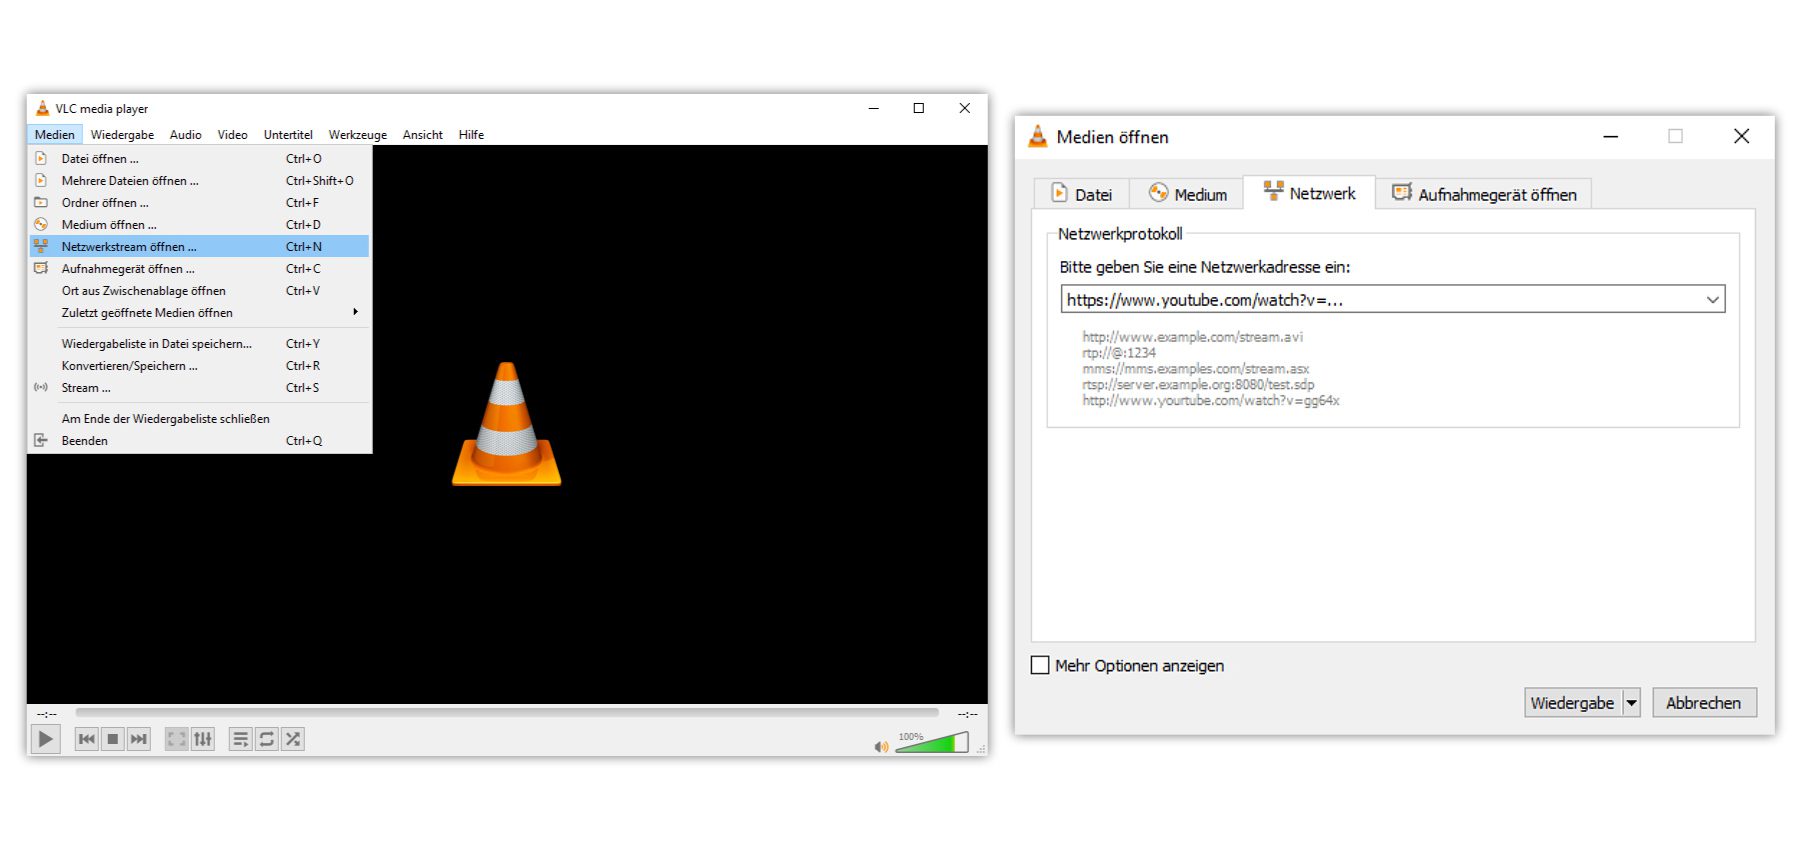1800x850 pixels.
Task: Click the remaining time label right of seek bar
Action: coord(967,714)
